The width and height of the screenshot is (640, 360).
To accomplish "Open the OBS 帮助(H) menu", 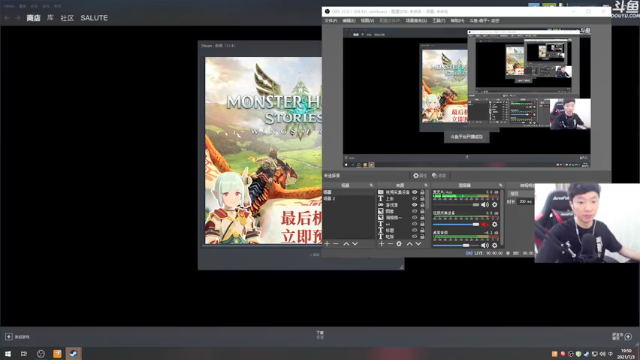I will coord(457,21).
